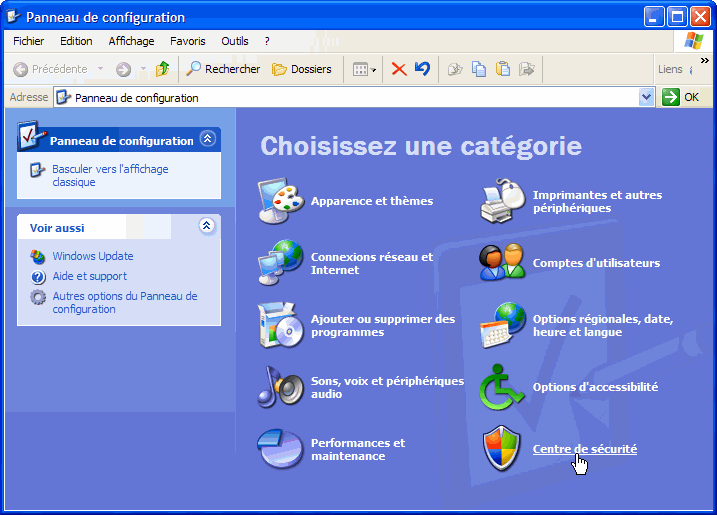Image resolution: width=717 pixels, height=515 pixels.
Task: Open the Fichier menu
Action: tap(28, 41)
